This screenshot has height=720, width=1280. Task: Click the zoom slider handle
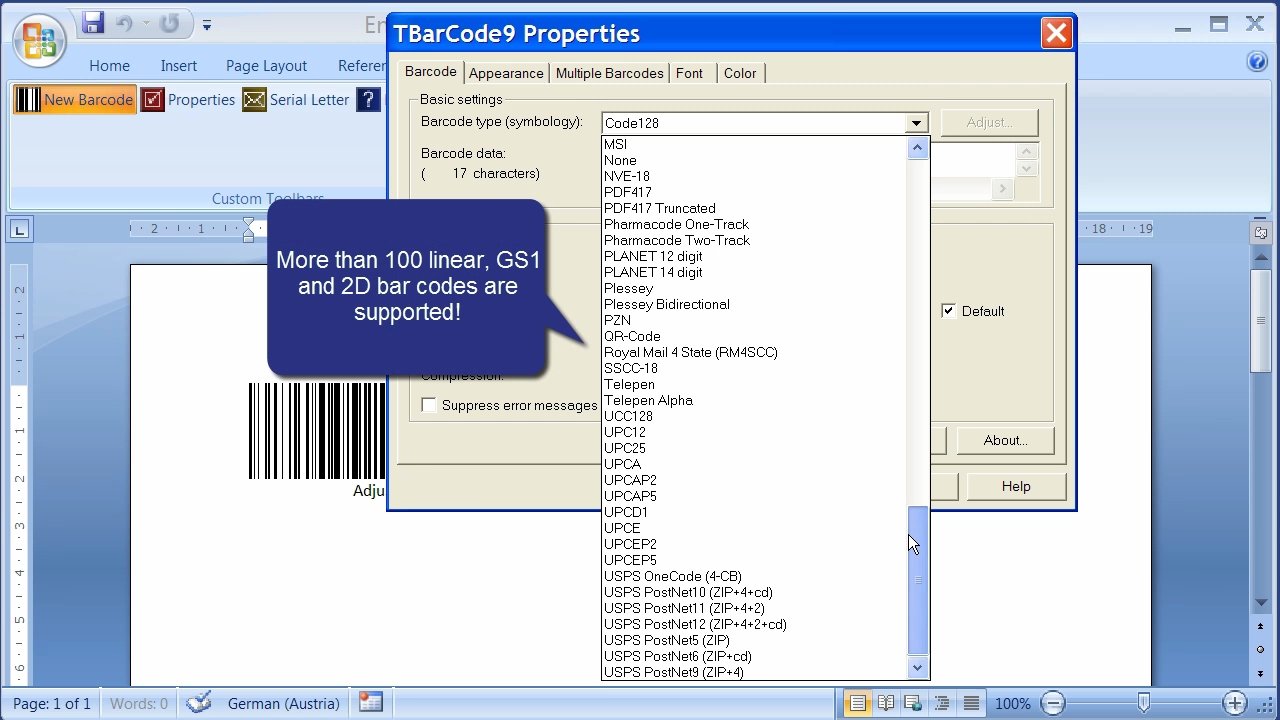(x=1144, y=703)
